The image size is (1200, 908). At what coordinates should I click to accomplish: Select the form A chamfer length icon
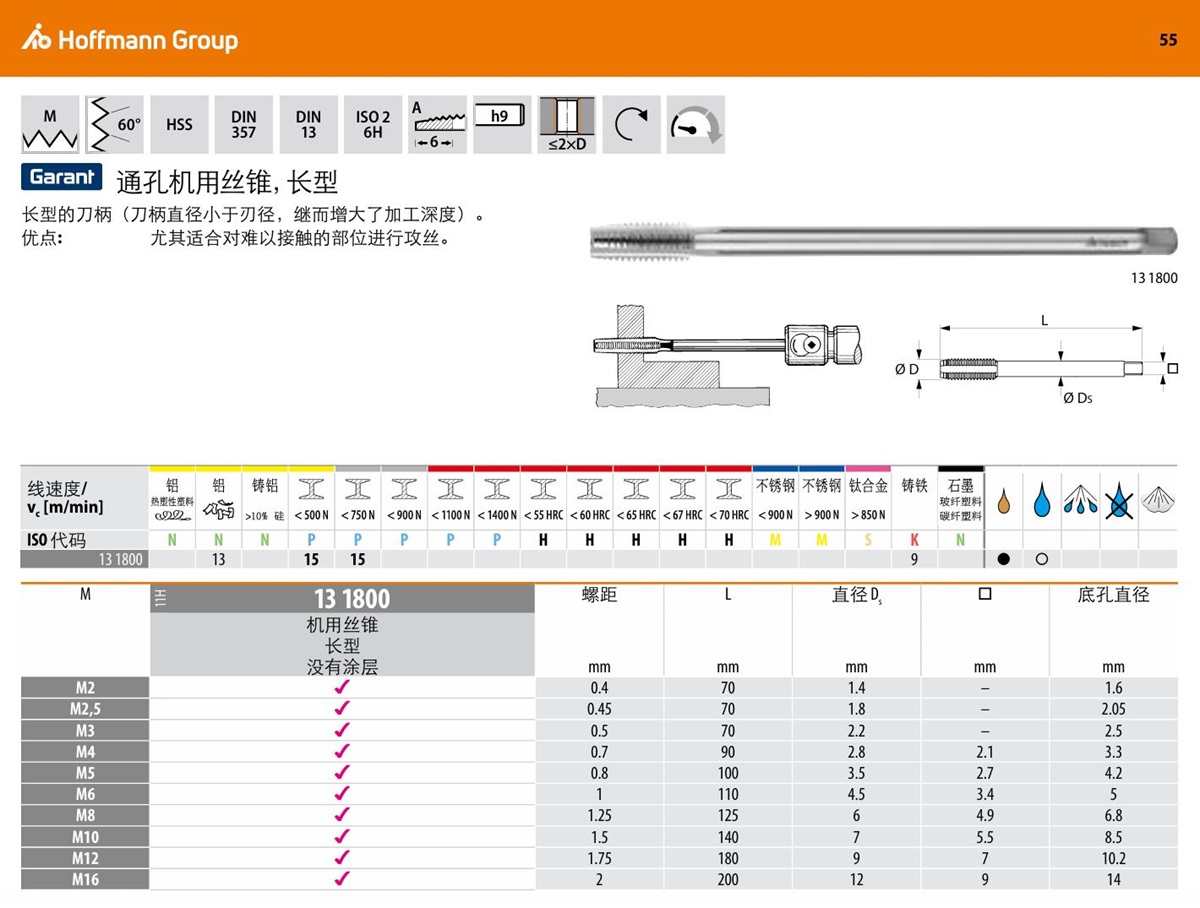pyautogui.click(x=437, y=125)
